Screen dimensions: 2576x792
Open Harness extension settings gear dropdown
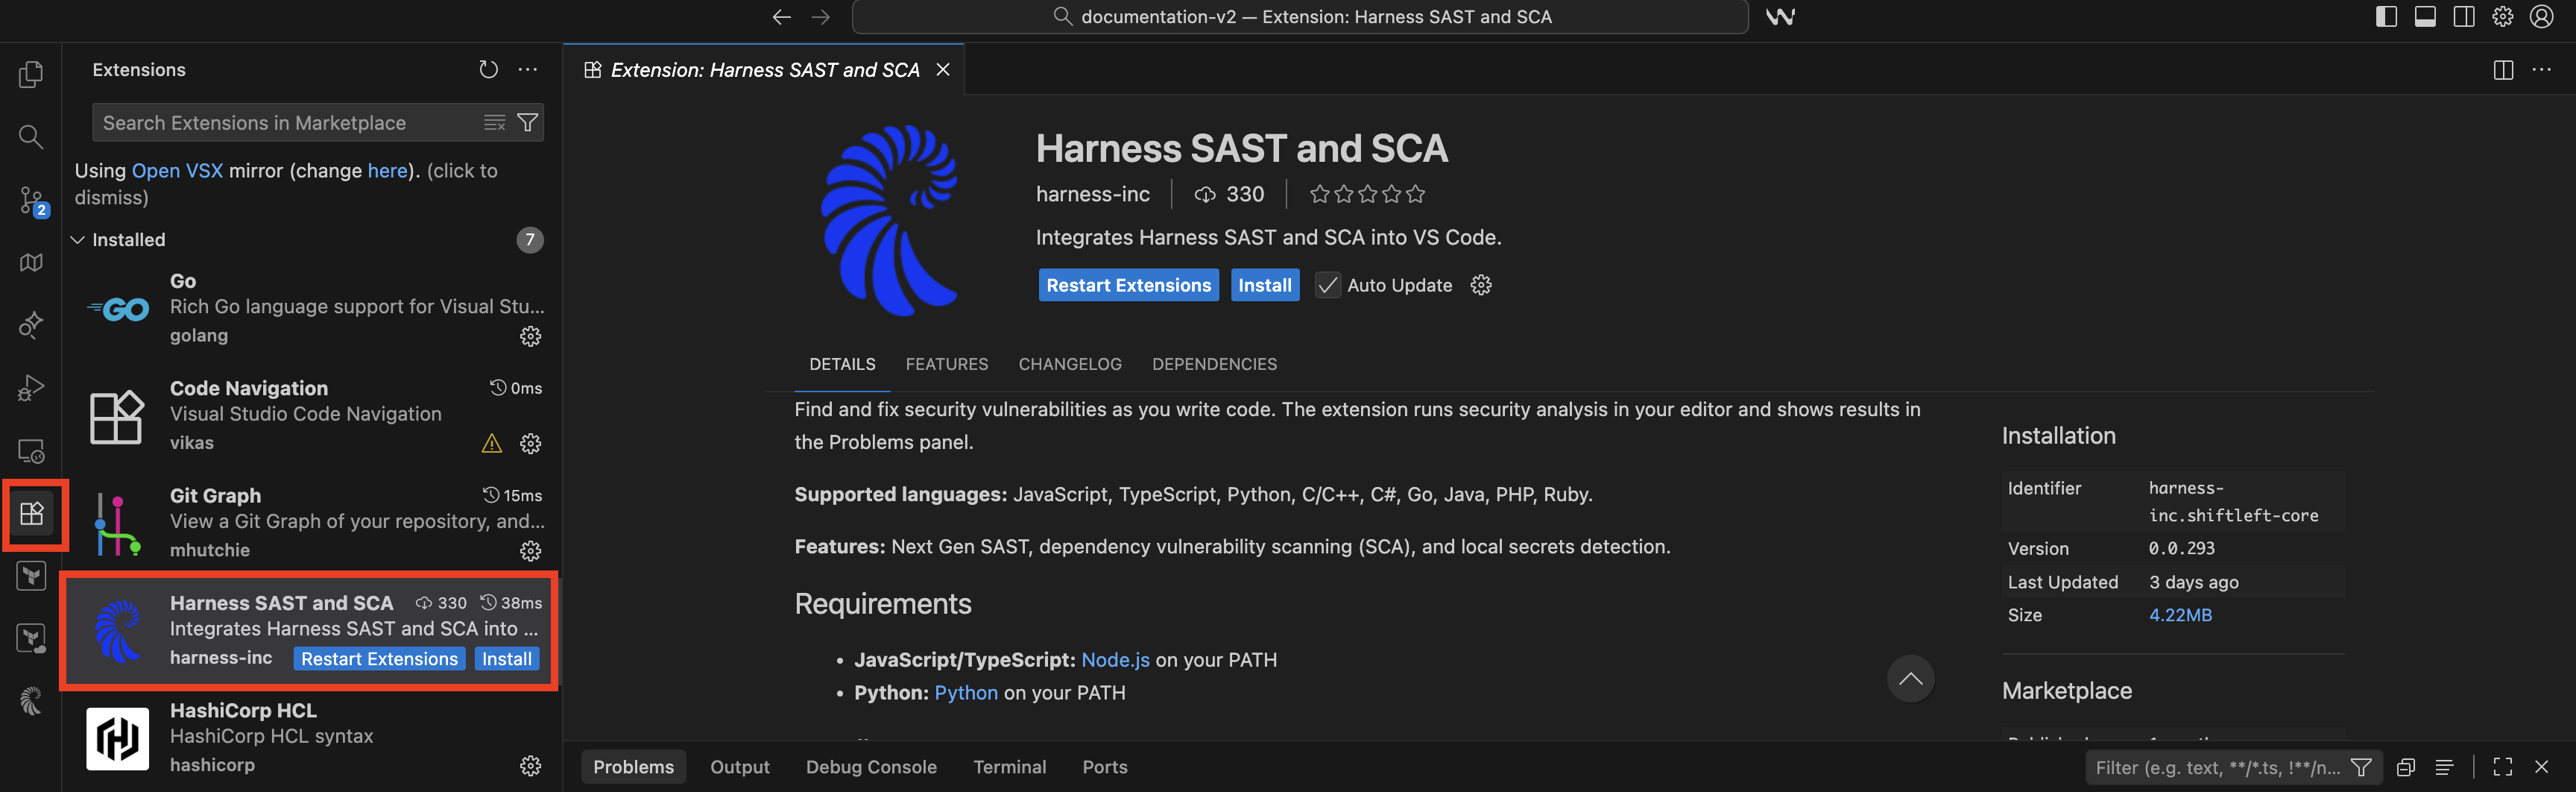click(1481, 285)
